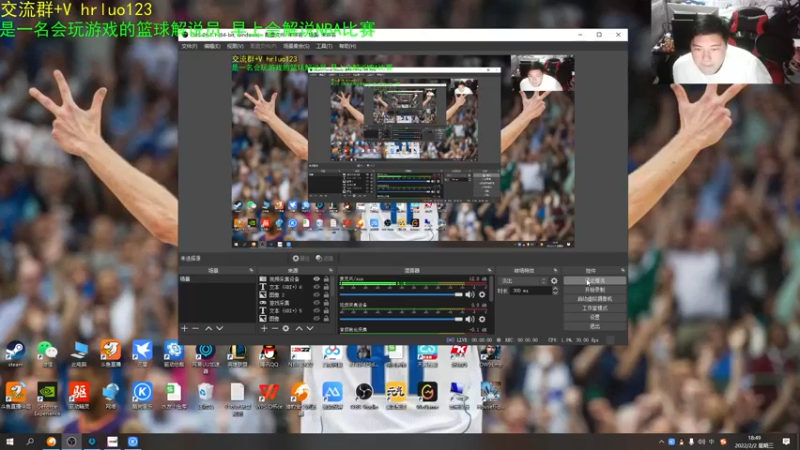Click the 工作室模式 studio mode button

pos(595,309)
